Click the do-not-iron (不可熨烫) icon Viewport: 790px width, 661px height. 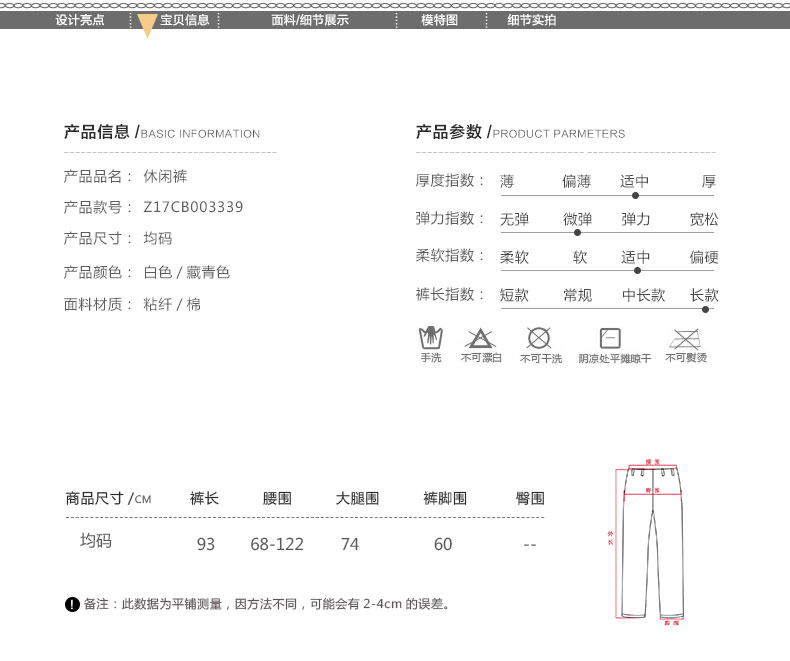pyautogui.click(x=685, y=337)
